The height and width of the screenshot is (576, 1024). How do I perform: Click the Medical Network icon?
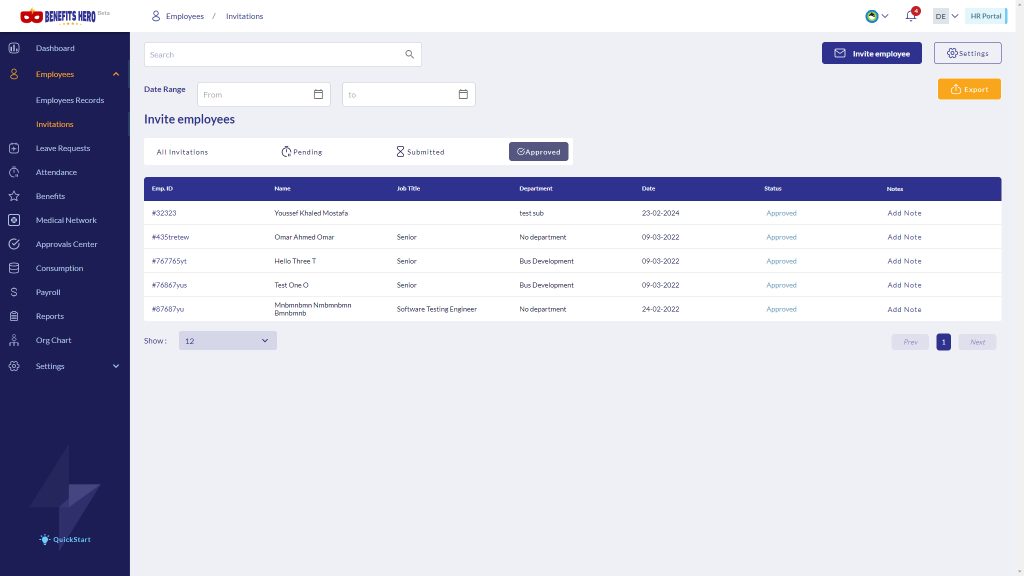[14, 220]
